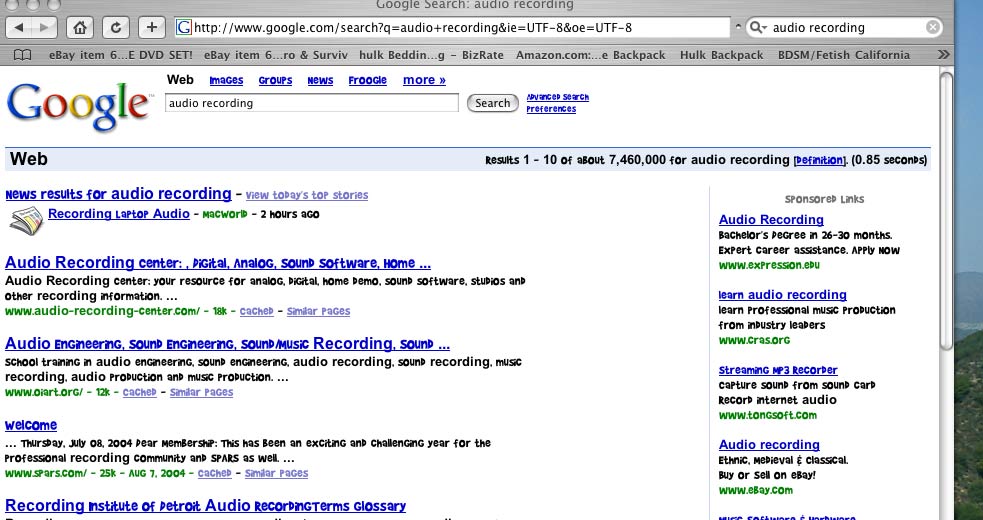This screenshot has height=520, width=983.
Task: Open Audio recording eBay sponsored link
Action: (769, 445)
